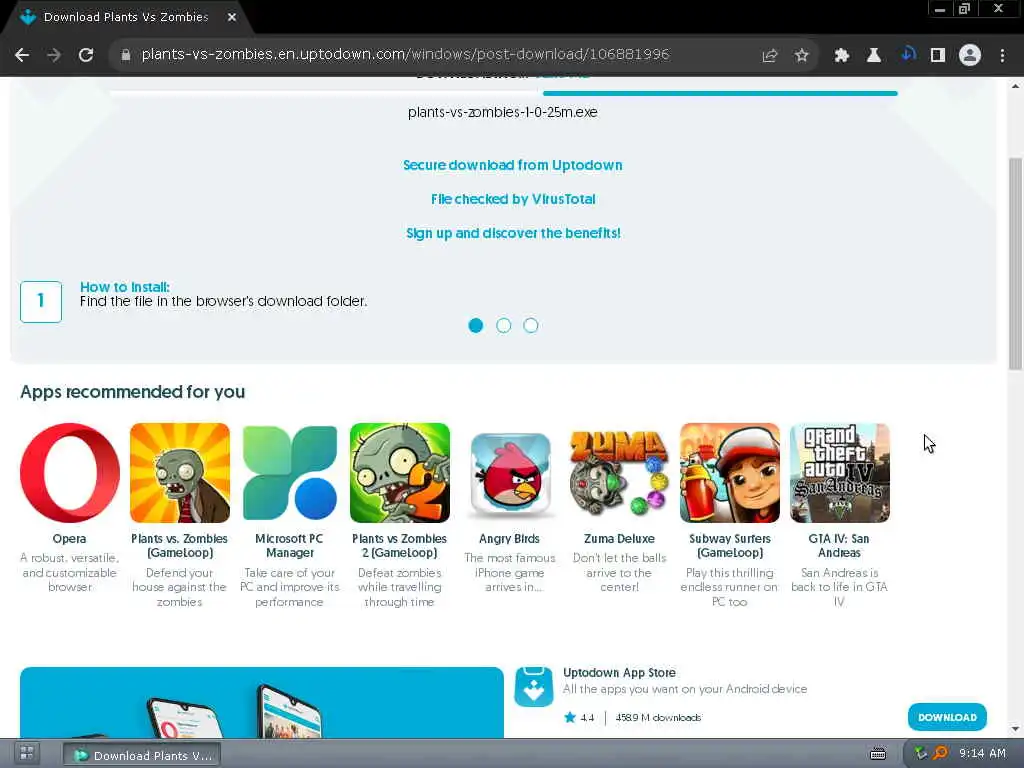This screenshot has width=1024, height=768.
Task: Click the DOWNLOAD button for App Store
Action: pos(947,717)
